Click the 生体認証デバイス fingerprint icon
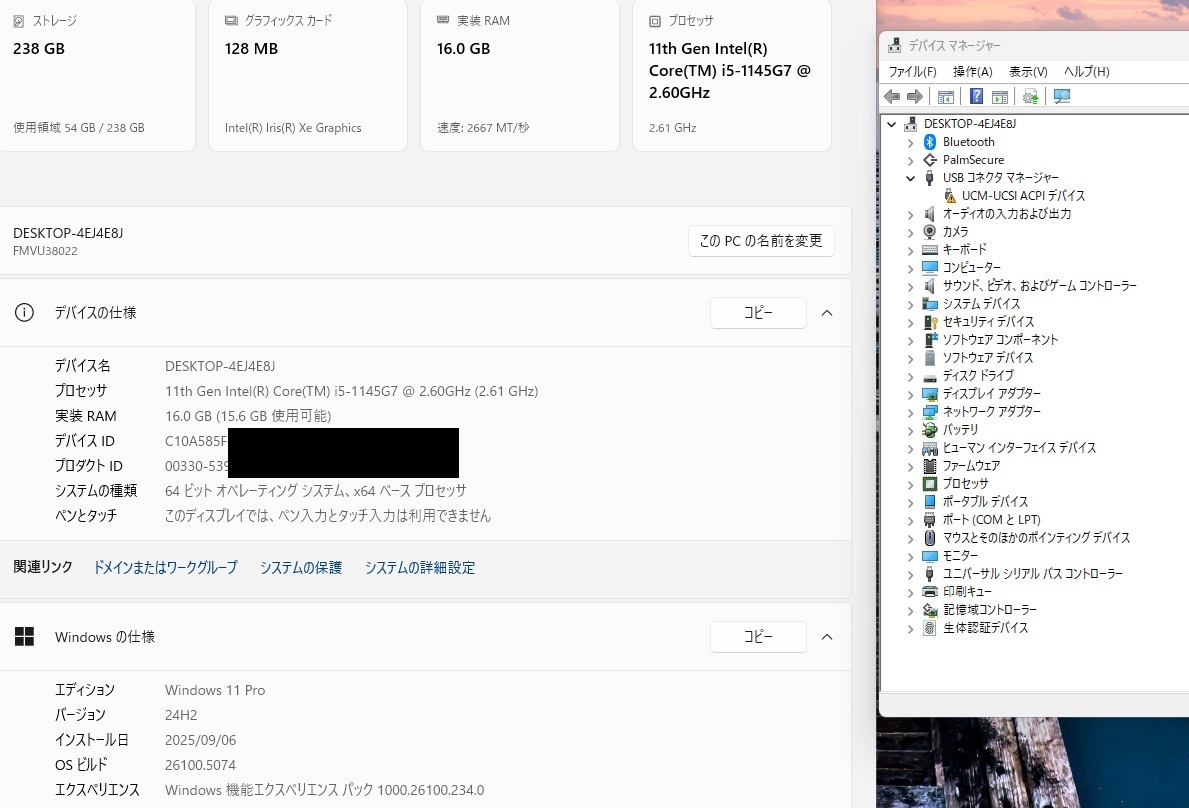The height and width of the screenshot is (808, 1189). click(930, 628)
